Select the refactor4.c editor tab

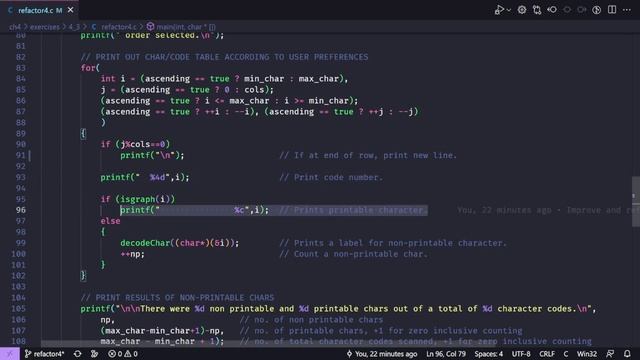pyautogui.click(x=39, y=10)
